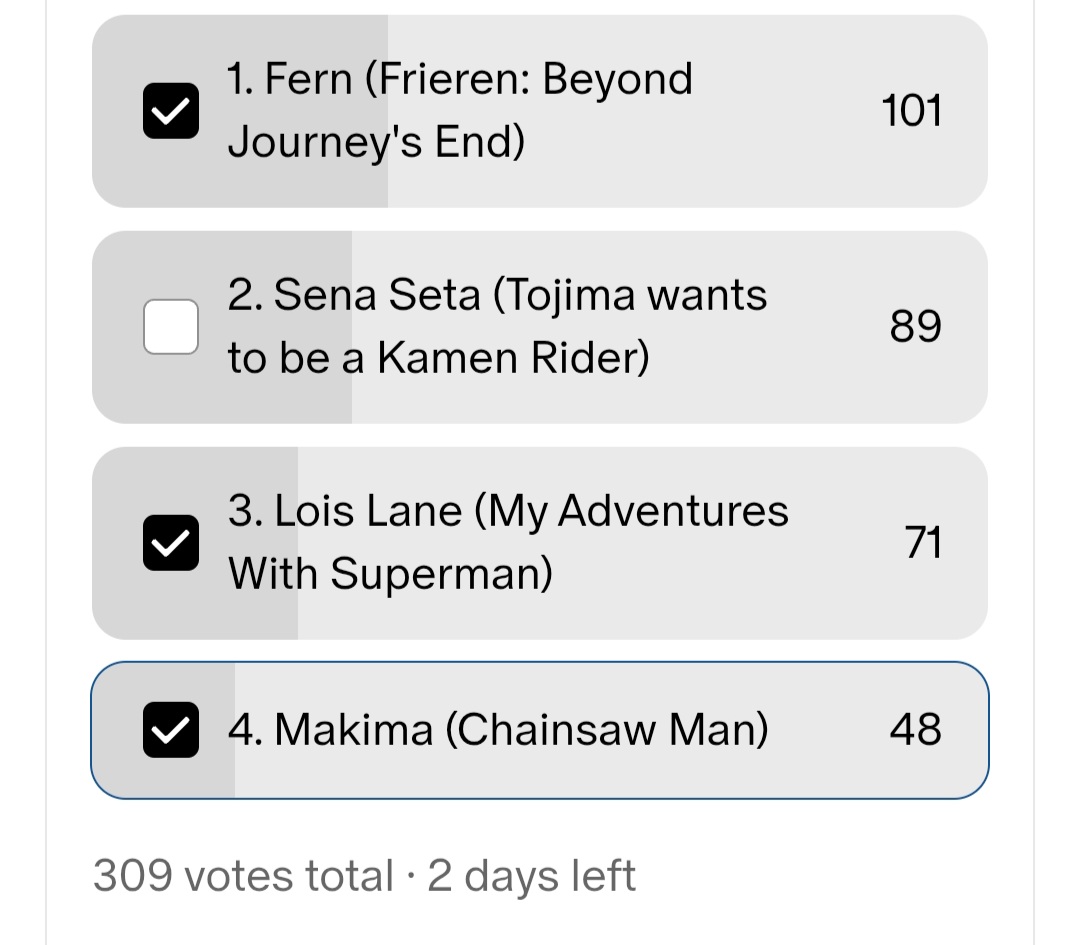Click the words Journey's End) in option 1
The width and height of the screenshot is (1080, 945).
(x=376, y=143)
